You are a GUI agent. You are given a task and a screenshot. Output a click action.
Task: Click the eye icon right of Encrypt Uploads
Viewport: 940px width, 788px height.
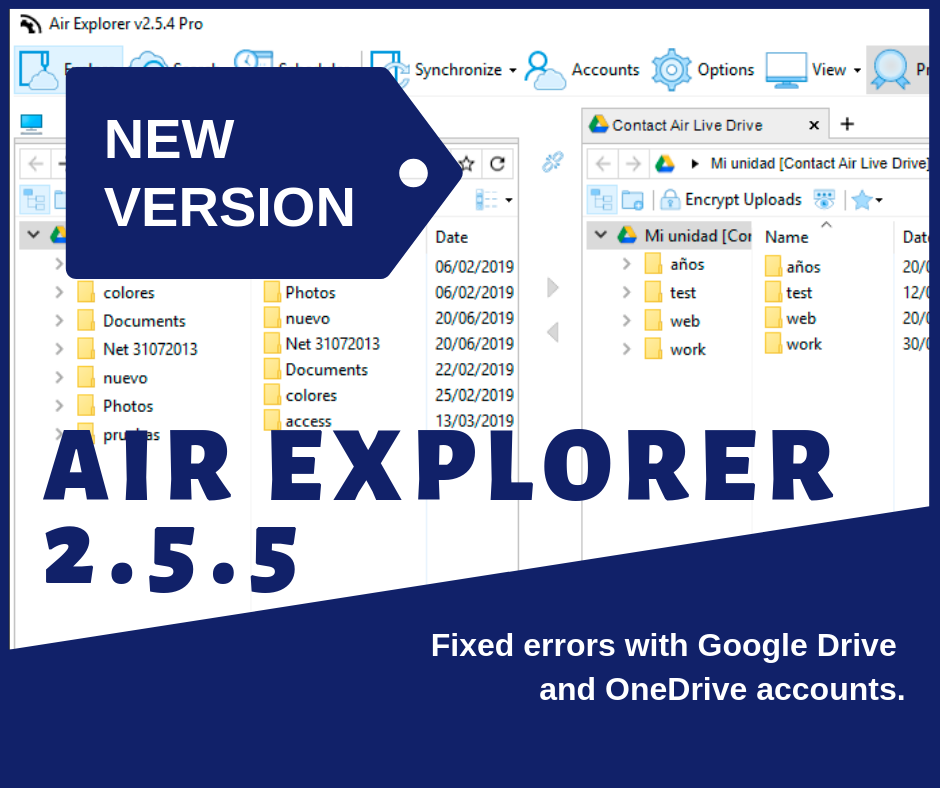click(x=824, y=200)
